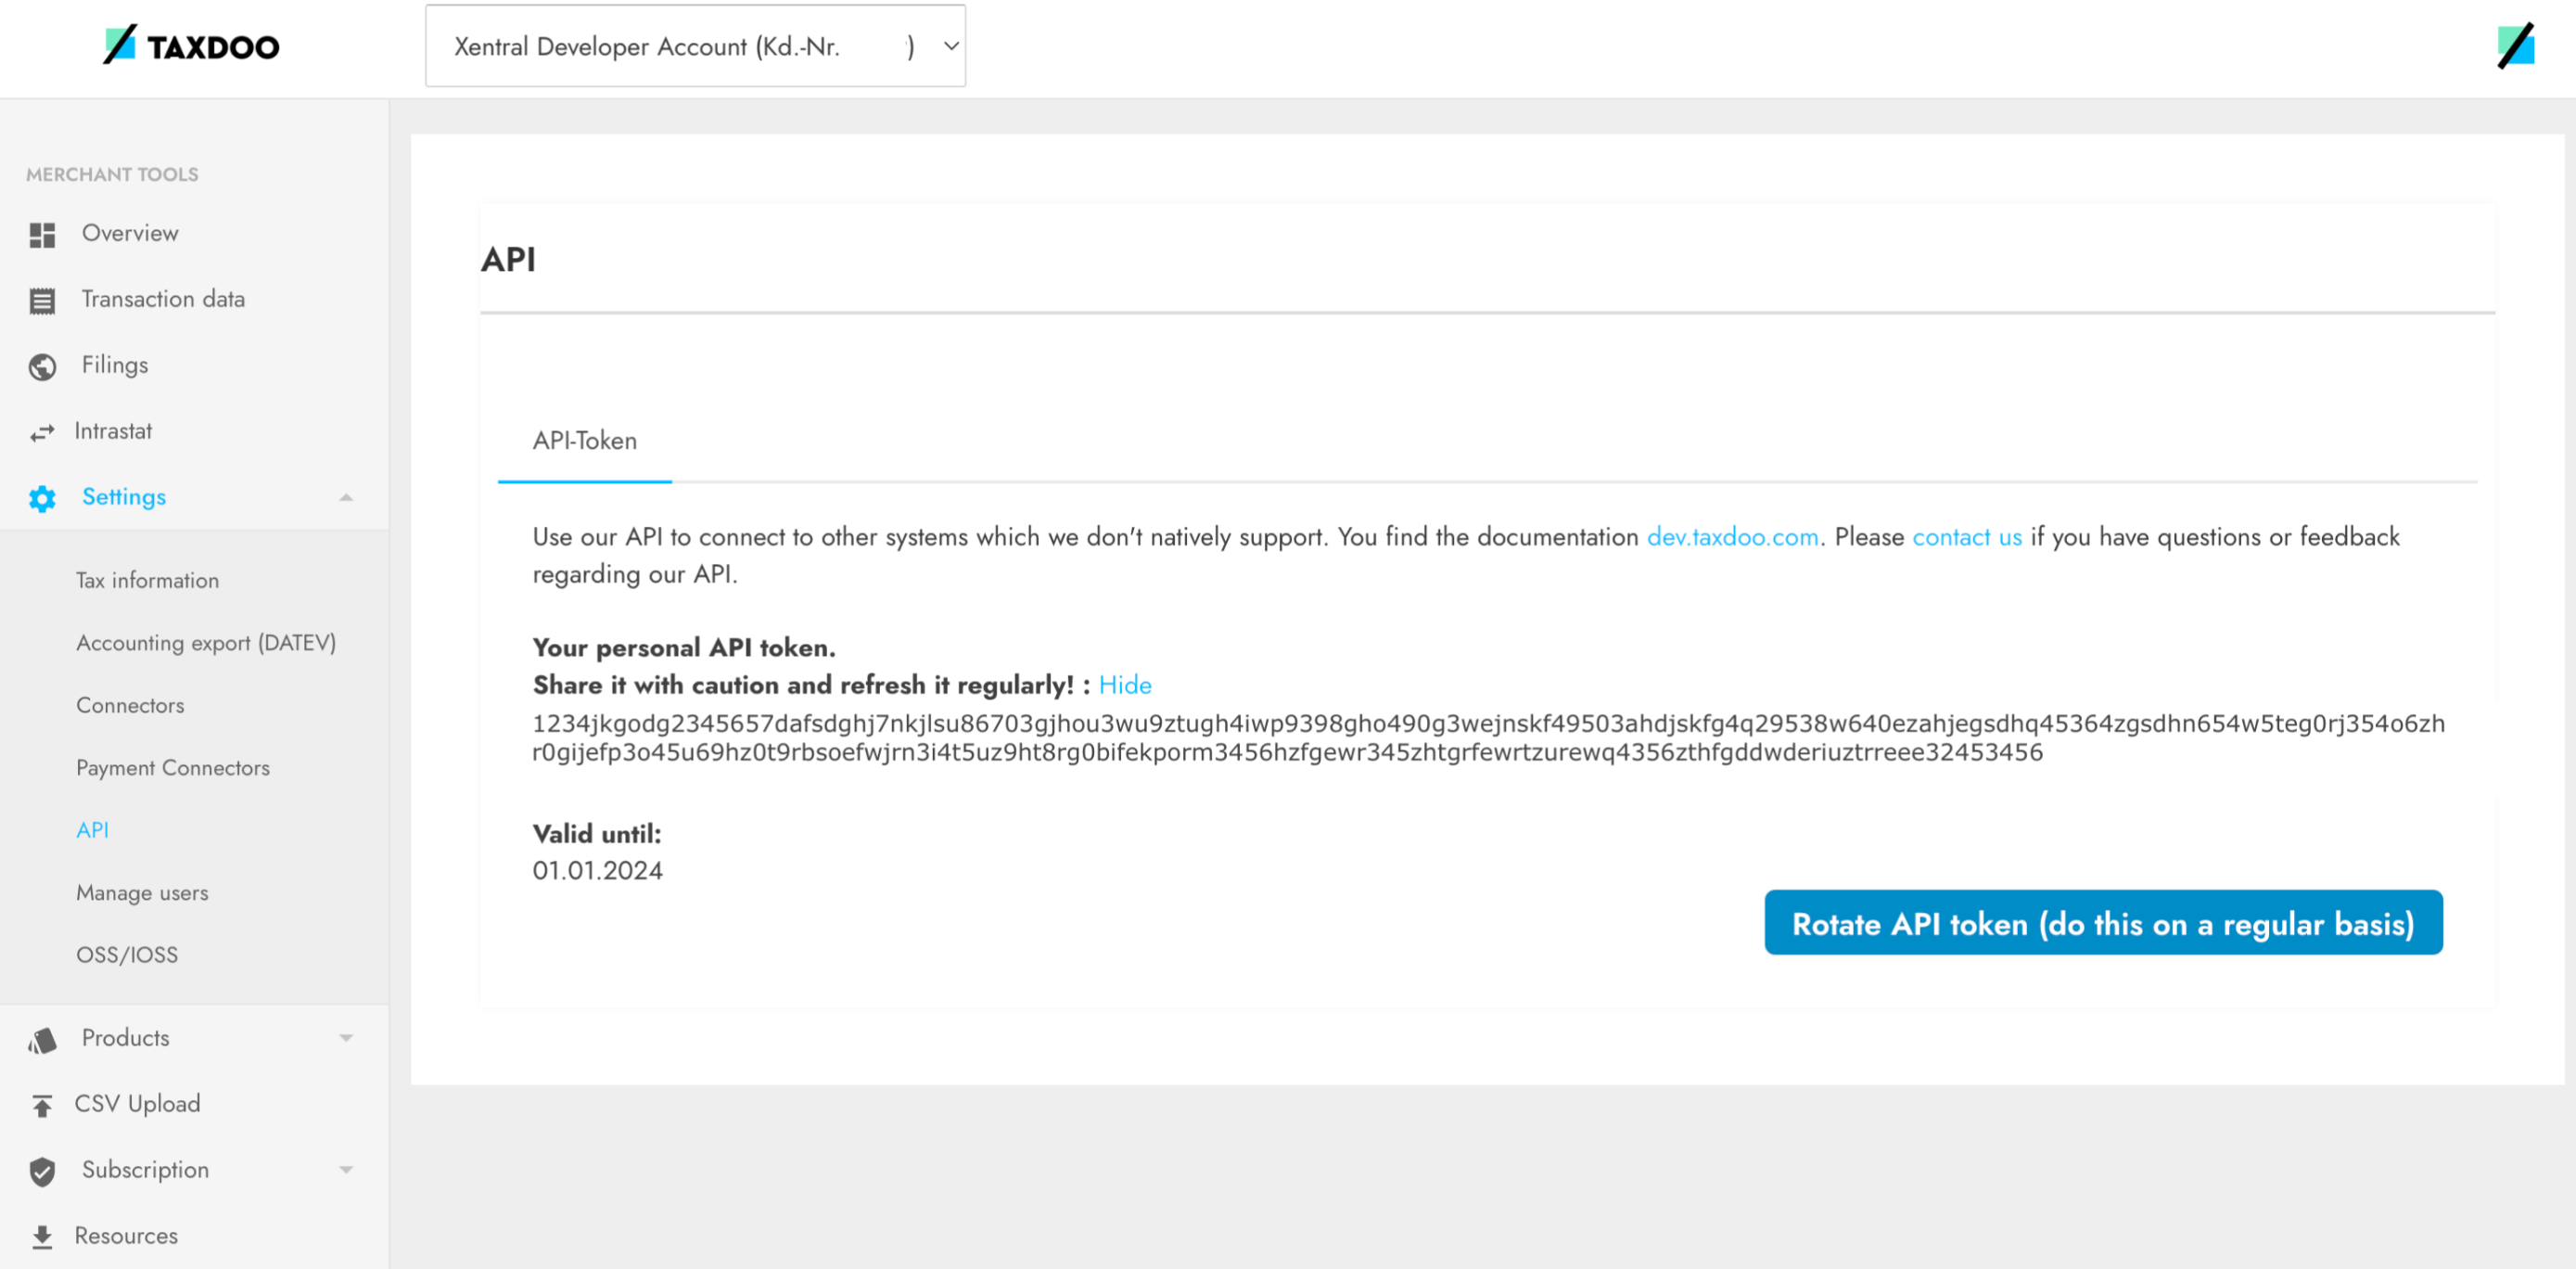
Task: Collapse the Settings menu section
Action: (346, 498)
